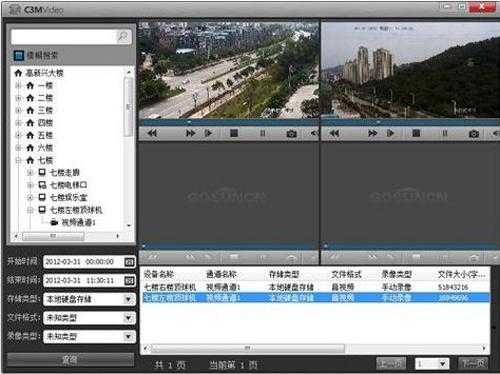
Task: Select 高新兴大楼 root in the tree
Action: pyautogui.click(x=44, y=73)
